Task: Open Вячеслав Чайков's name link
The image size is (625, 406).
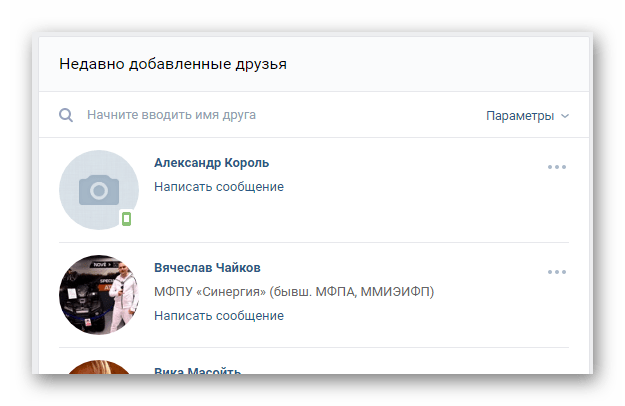Action: (207, 268)
